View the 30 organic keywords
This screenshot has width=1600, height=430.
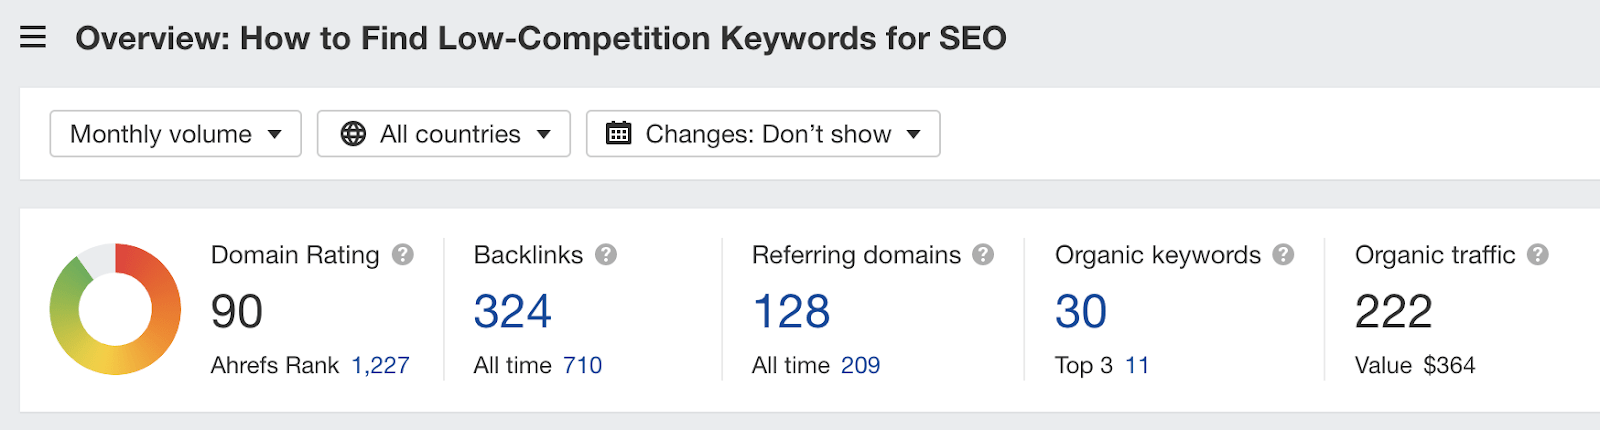click(1081, 311)
